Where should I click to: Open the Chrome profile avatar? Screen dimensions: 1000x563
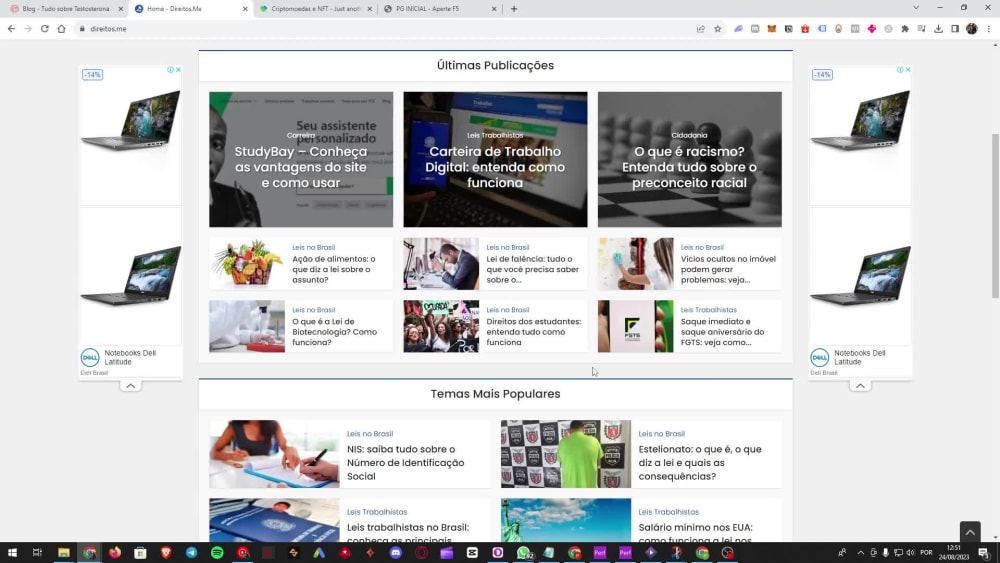[971, 29]
